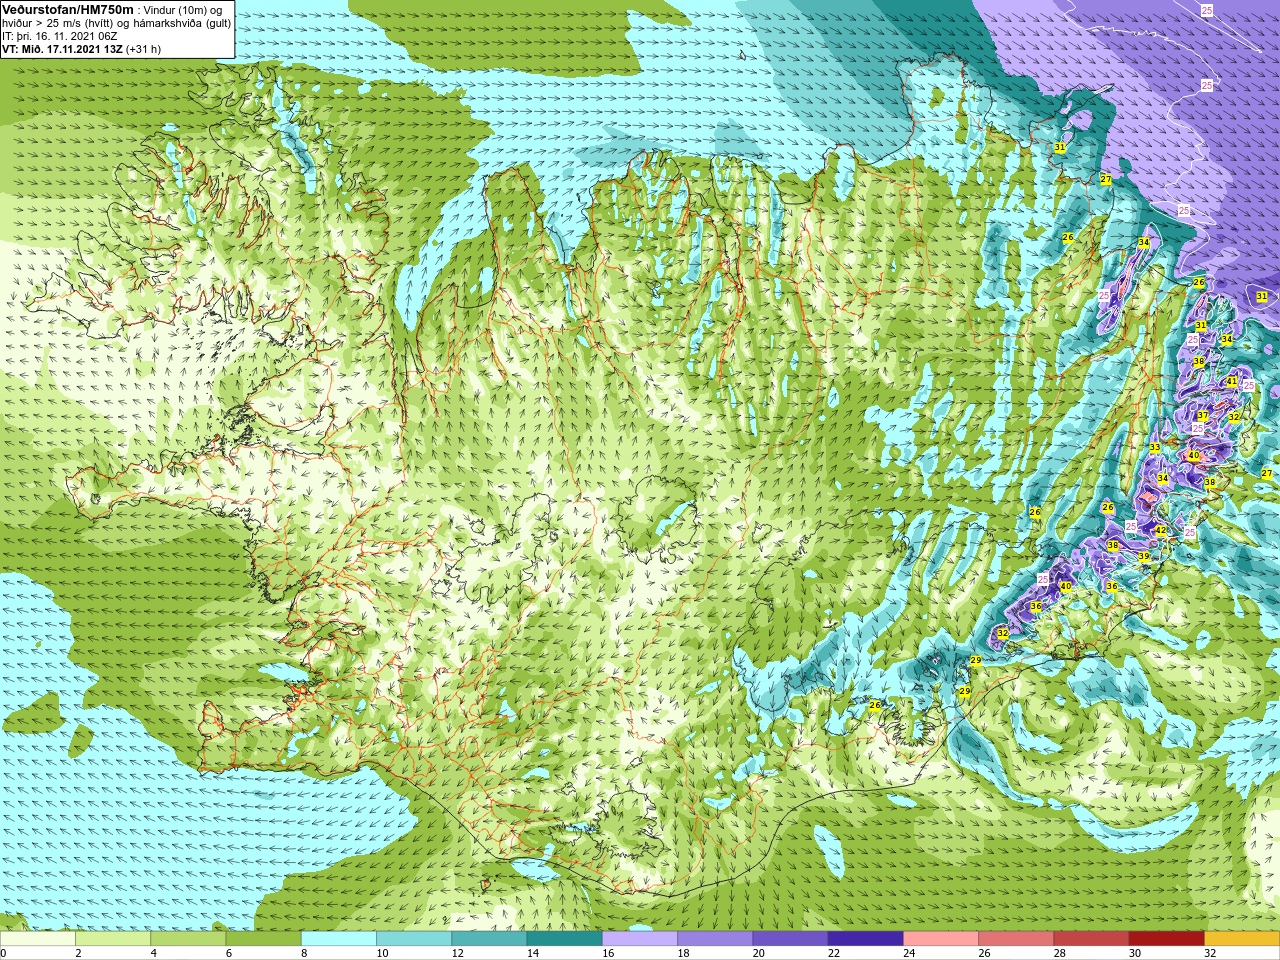The width and height of the screenshot is (1280, 960).
Task: Click the salmon 26–28 legend swatch
Action: [1016, 939]
